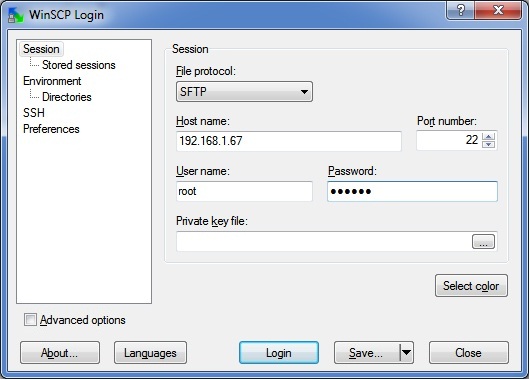The image size is (530, 380).
Task: Enable the Advanced options checkbox
Action: pos(30,319)
